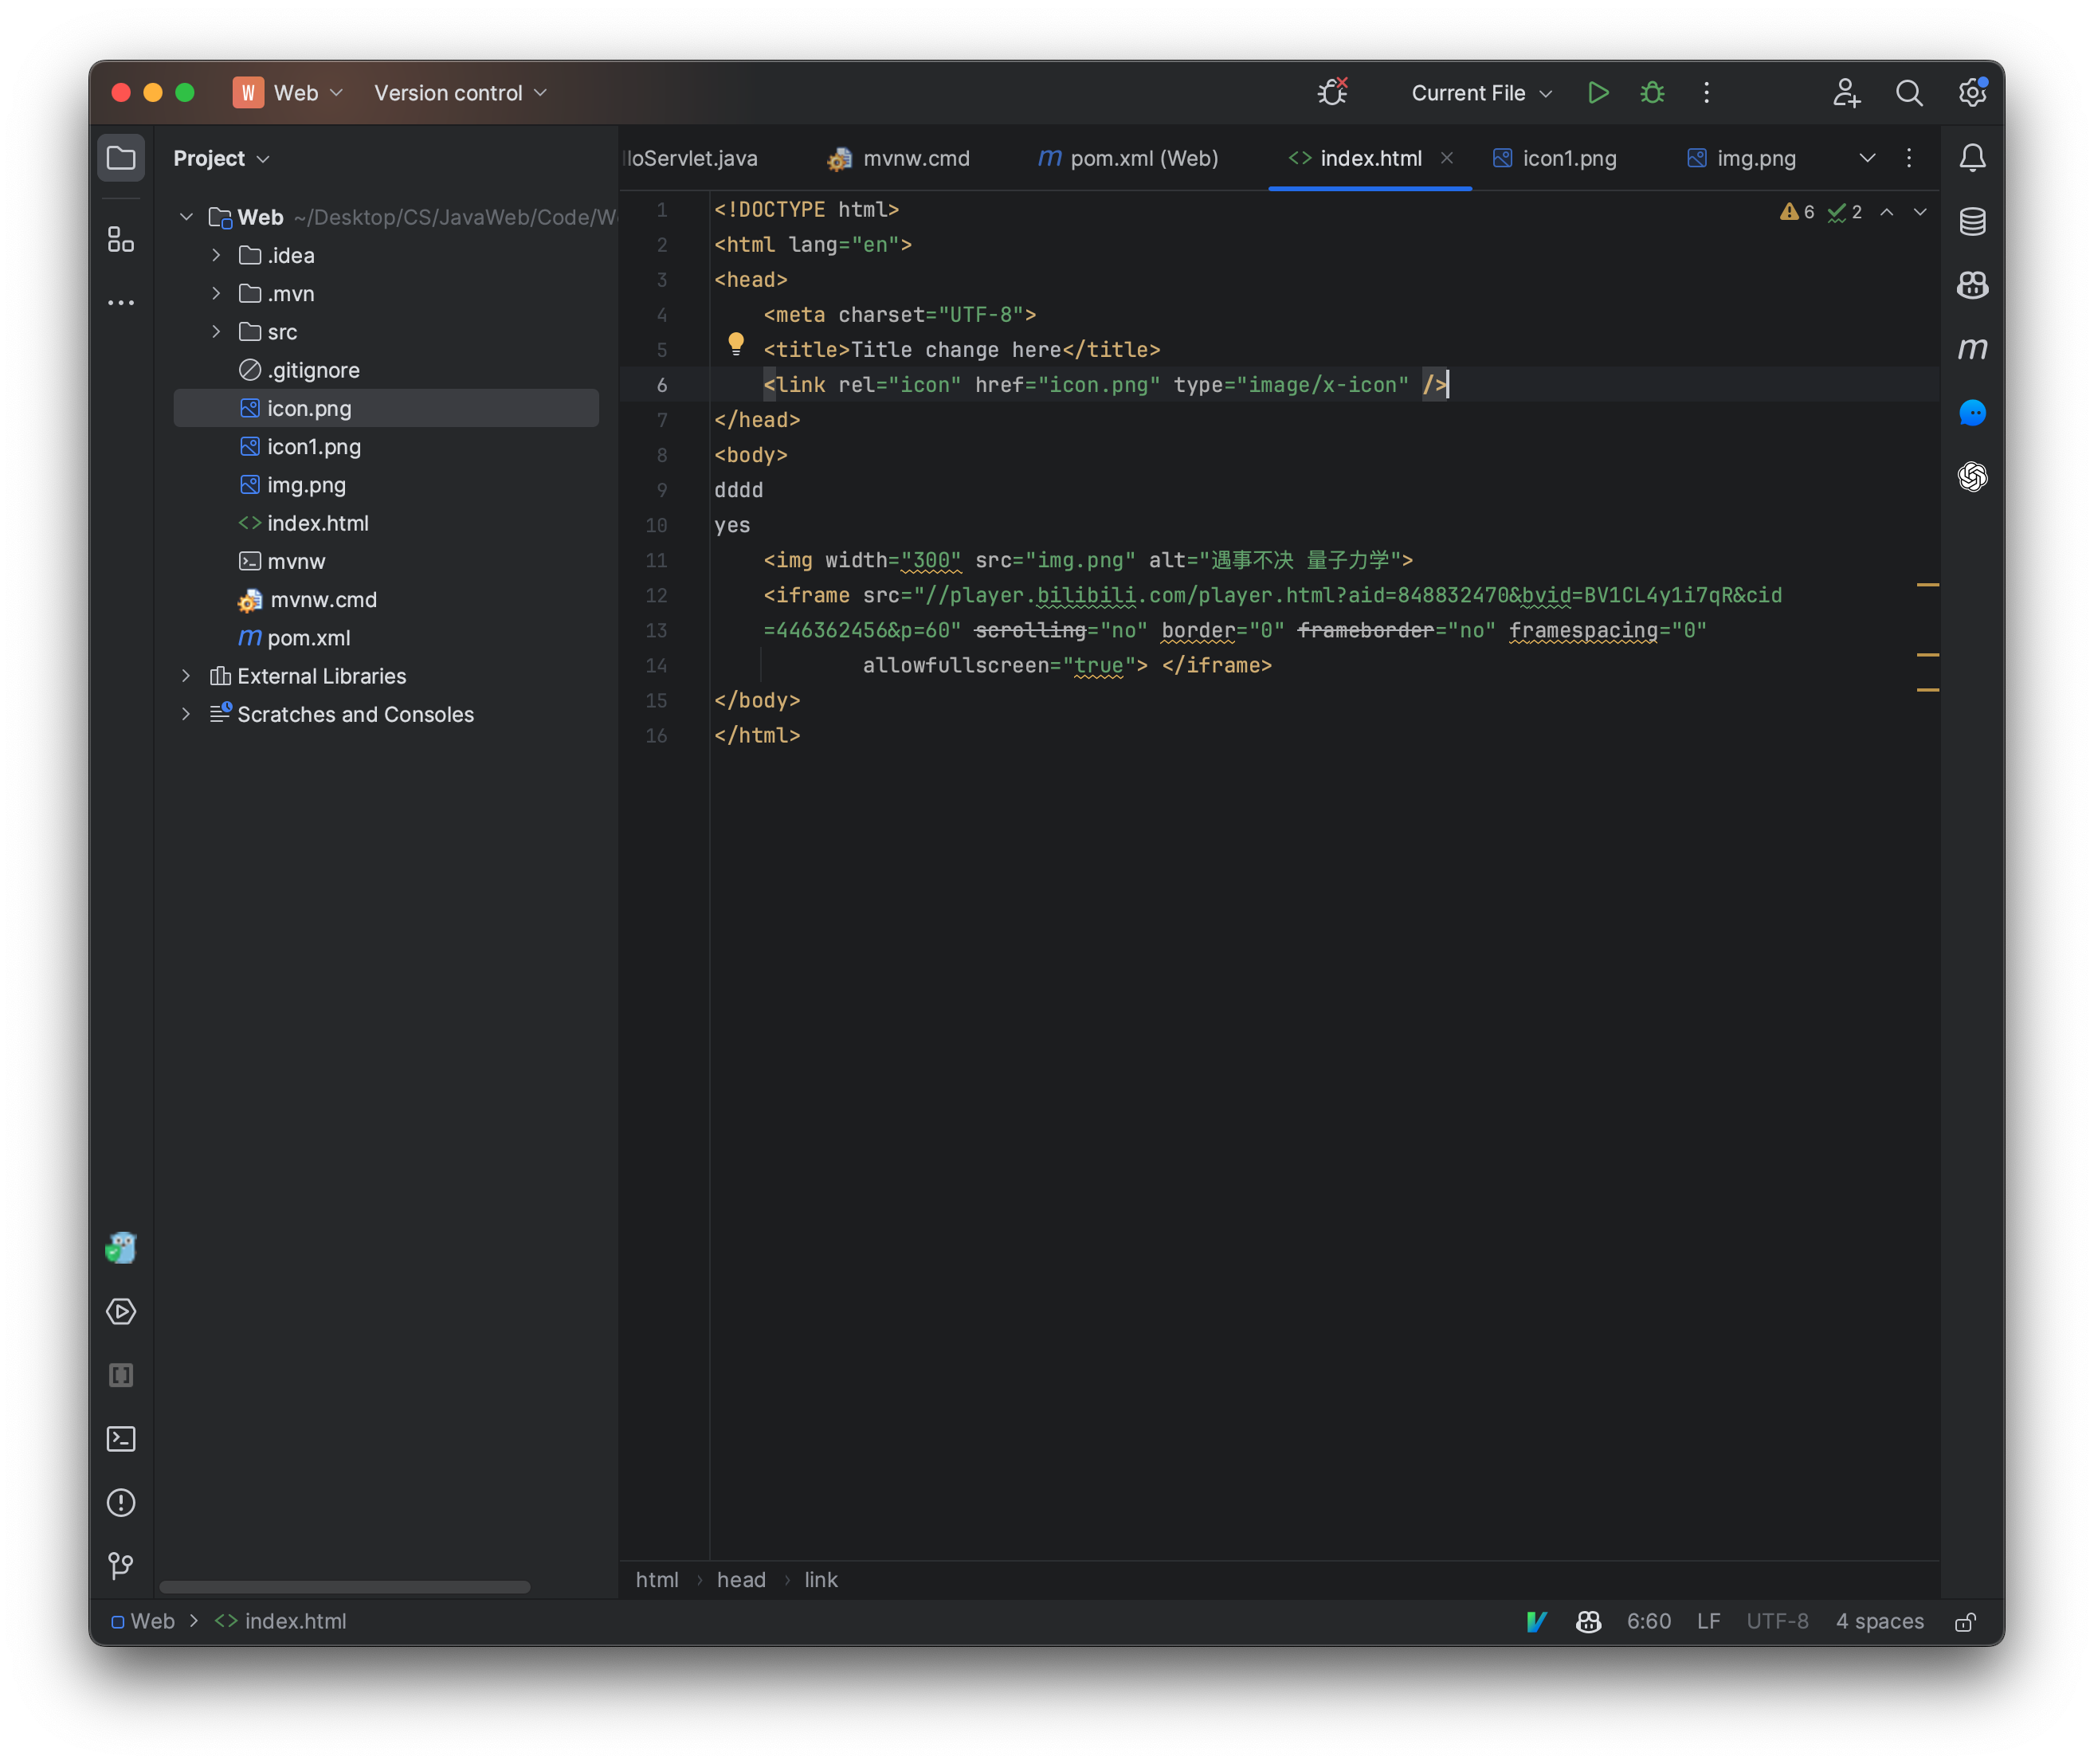
Task: Open the blue chat assistant icon
Action: click(x=1972, y=413)
